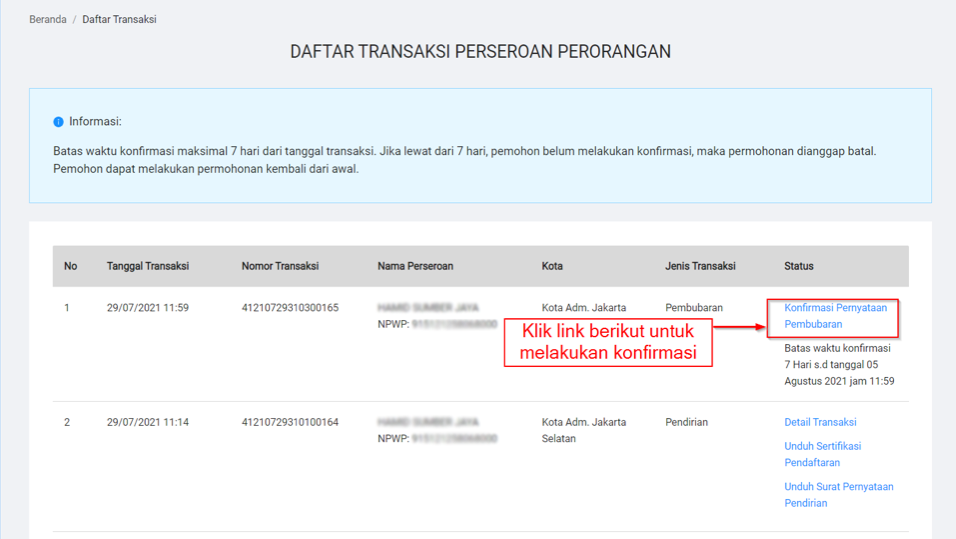Select the Status column header
The height and width of the screenshot is (539, 956).
pos(798,266)
